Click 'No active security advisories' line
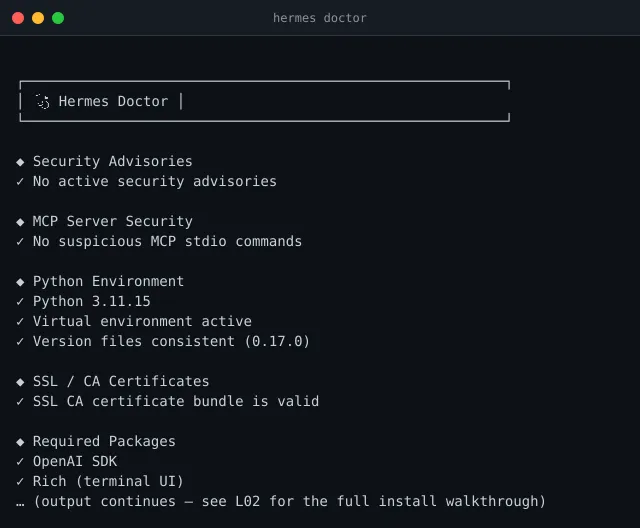This screenshot has height=528, width=640. click(x=155, y=182)
